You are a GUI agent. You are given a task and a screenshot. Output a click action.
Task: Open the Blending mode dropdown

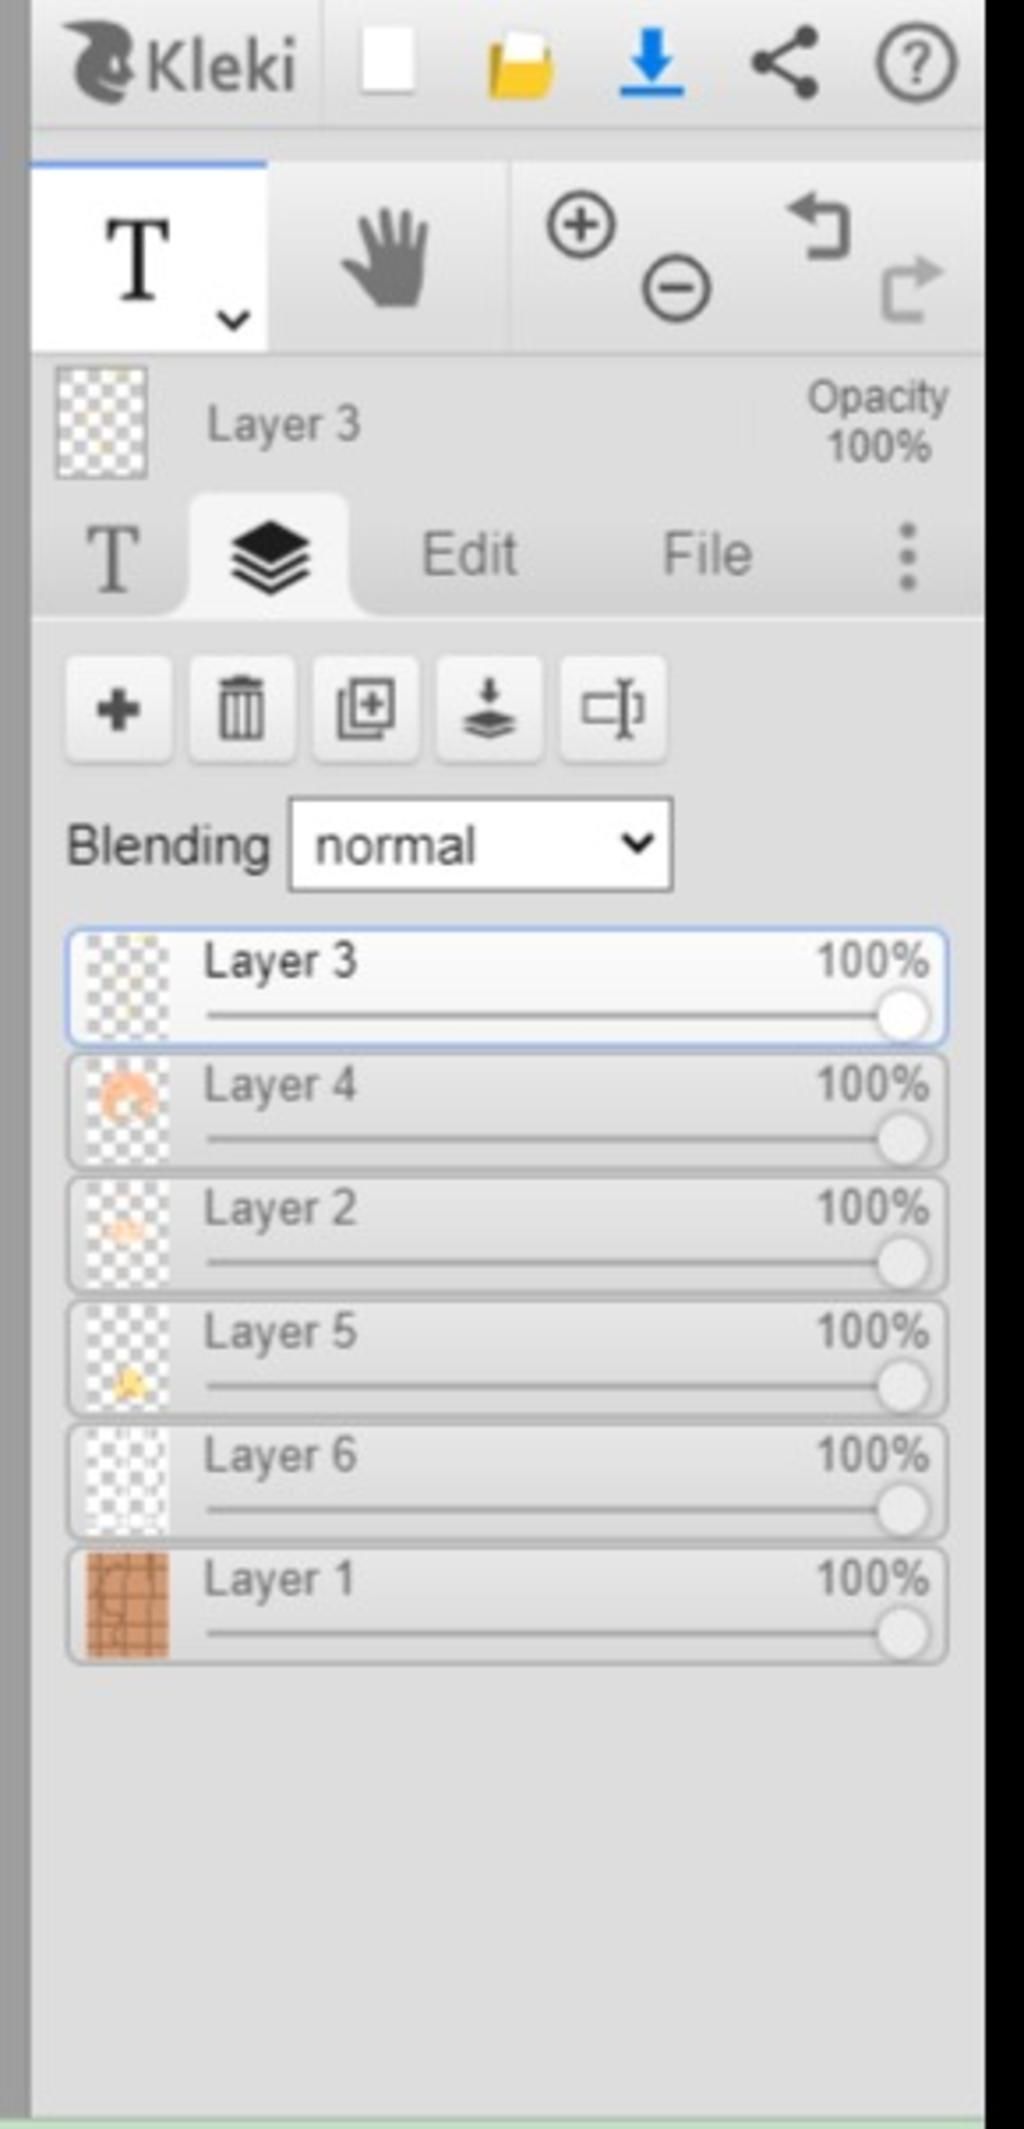tap(481, 845)
